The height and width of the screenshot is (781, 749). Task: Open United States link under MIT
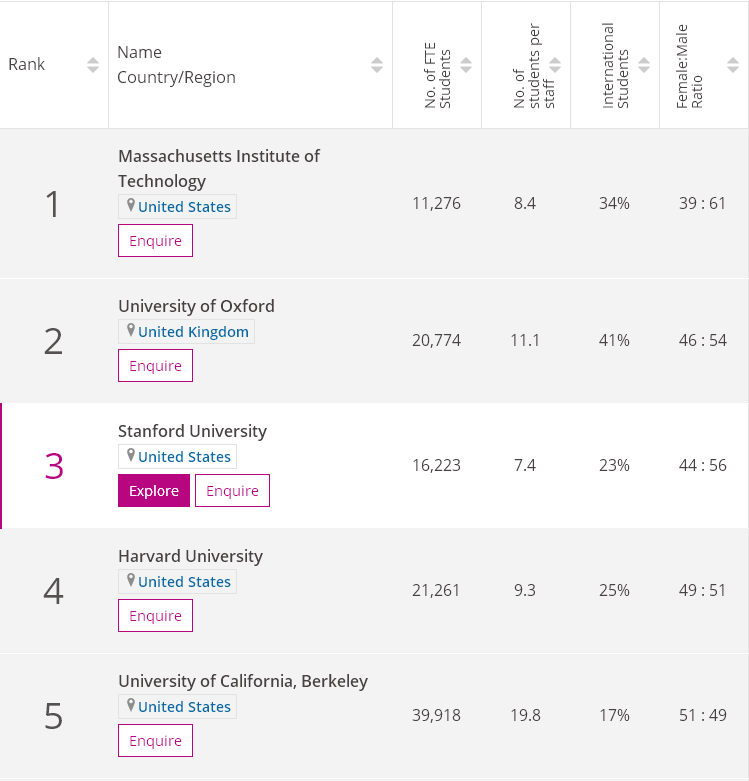click(x=184, y=207)
